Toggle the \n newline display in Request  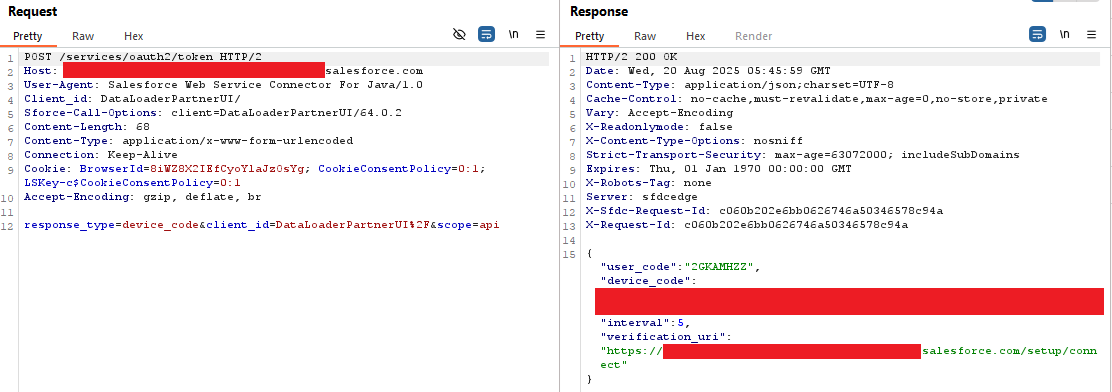click(x=513, y=34)
